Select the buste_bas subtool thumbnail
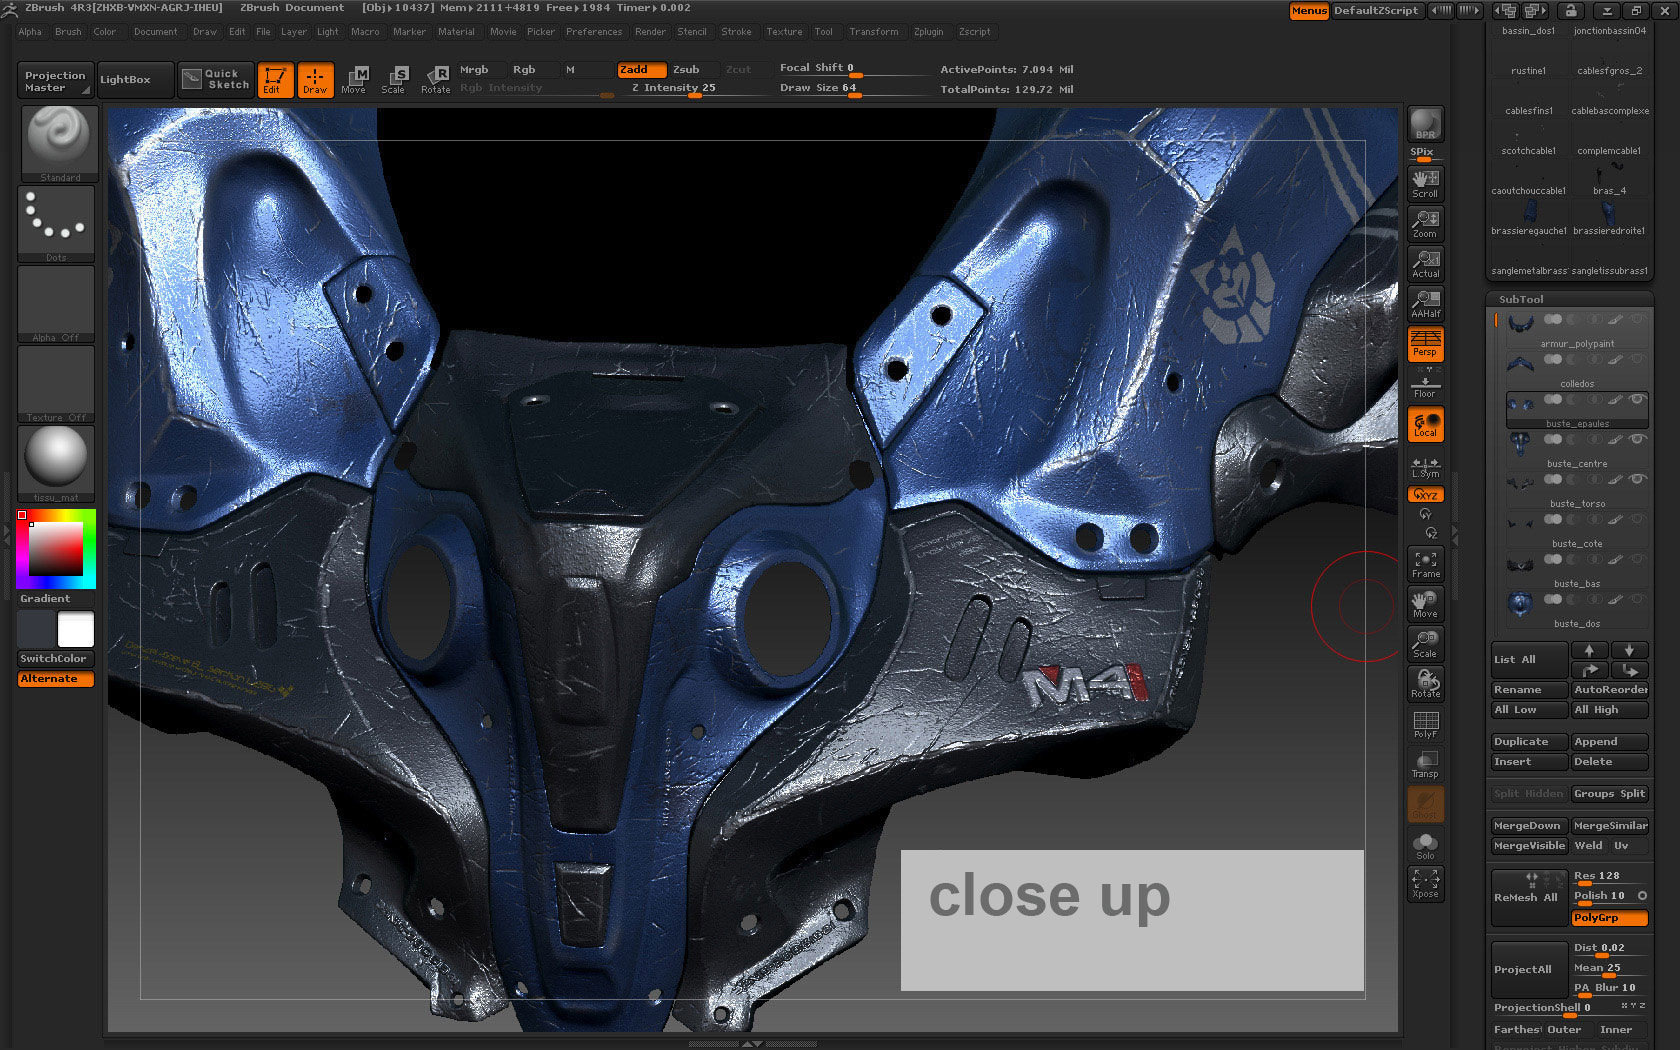The image size is (1680, 1050). coord(1521,564)
